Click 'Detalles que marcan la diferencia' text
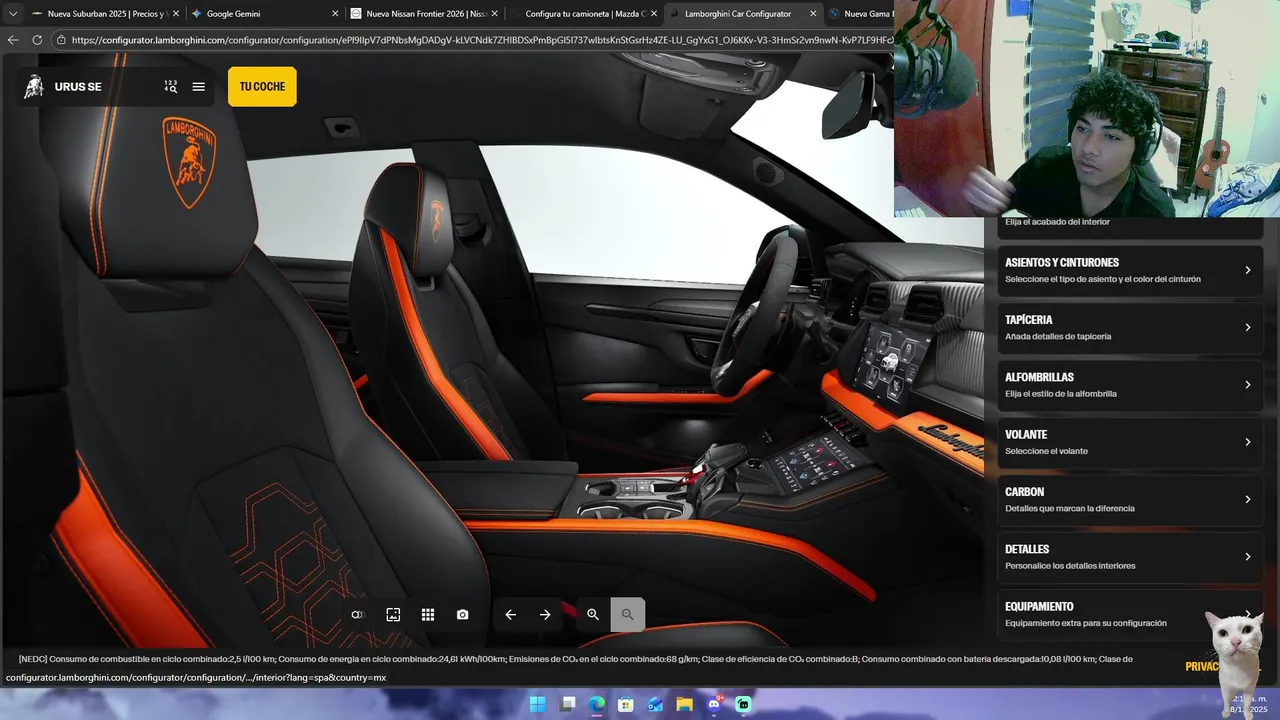Viewport: 1280px width, 720px height. pyautogui.click(x=1070, y=508)
